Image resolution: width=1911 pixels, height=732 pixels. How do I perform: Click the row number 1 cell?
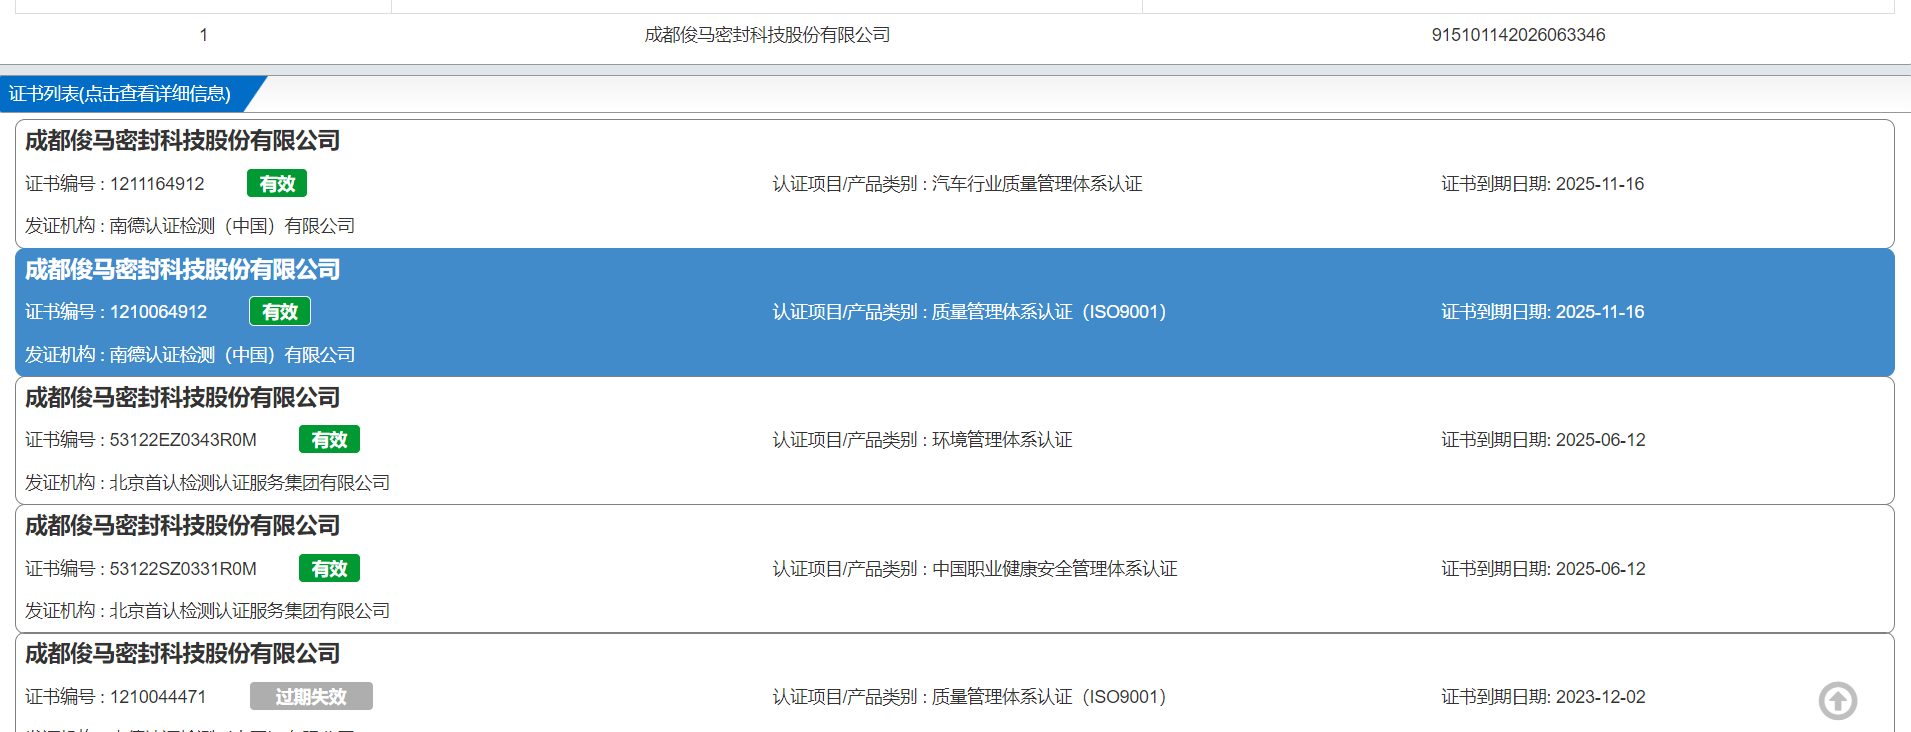[x=203, y=35]
